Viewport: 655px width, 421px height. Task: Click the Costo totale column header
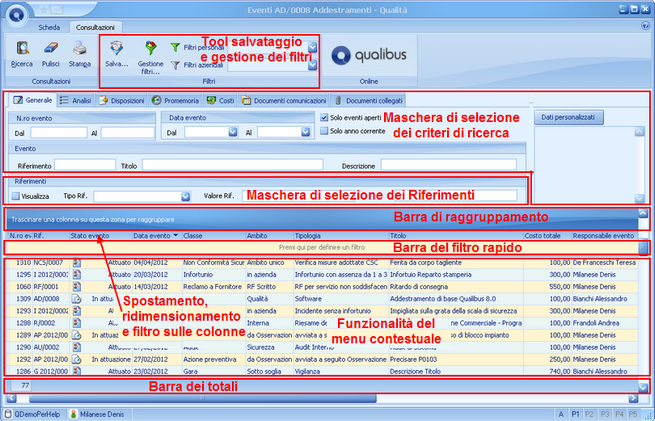[547, 236]
